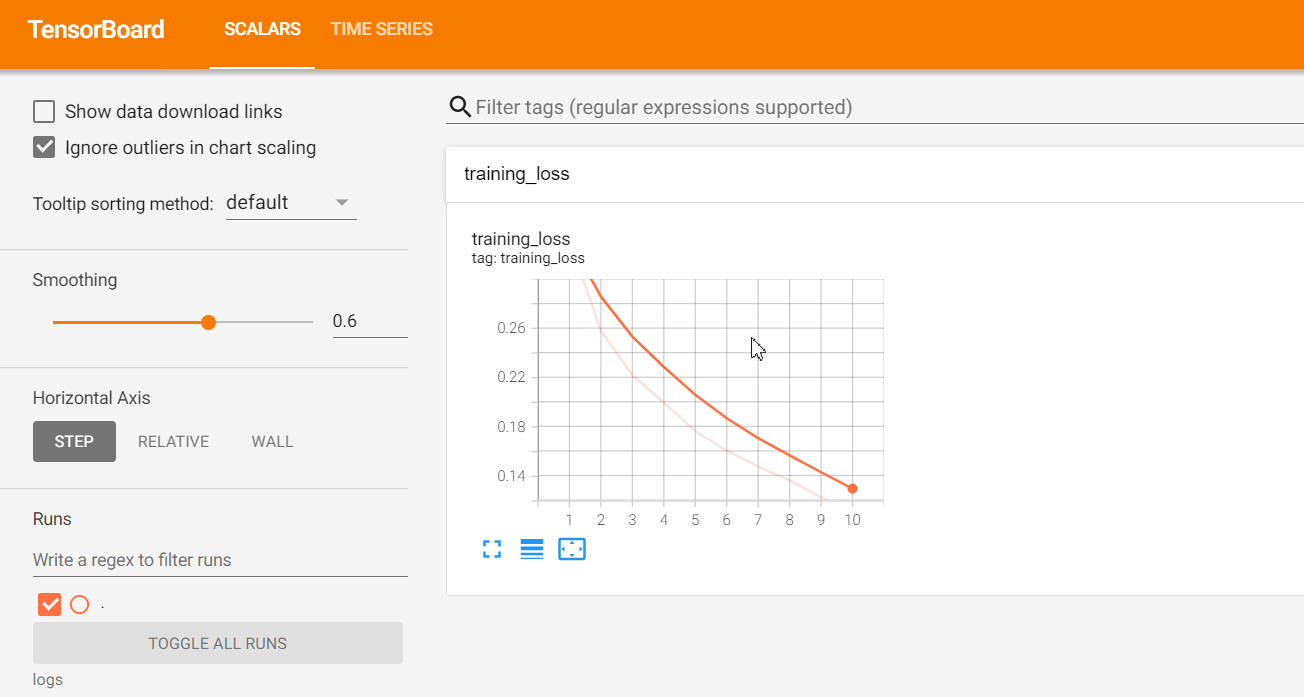Select the Scalars tab

262,30
